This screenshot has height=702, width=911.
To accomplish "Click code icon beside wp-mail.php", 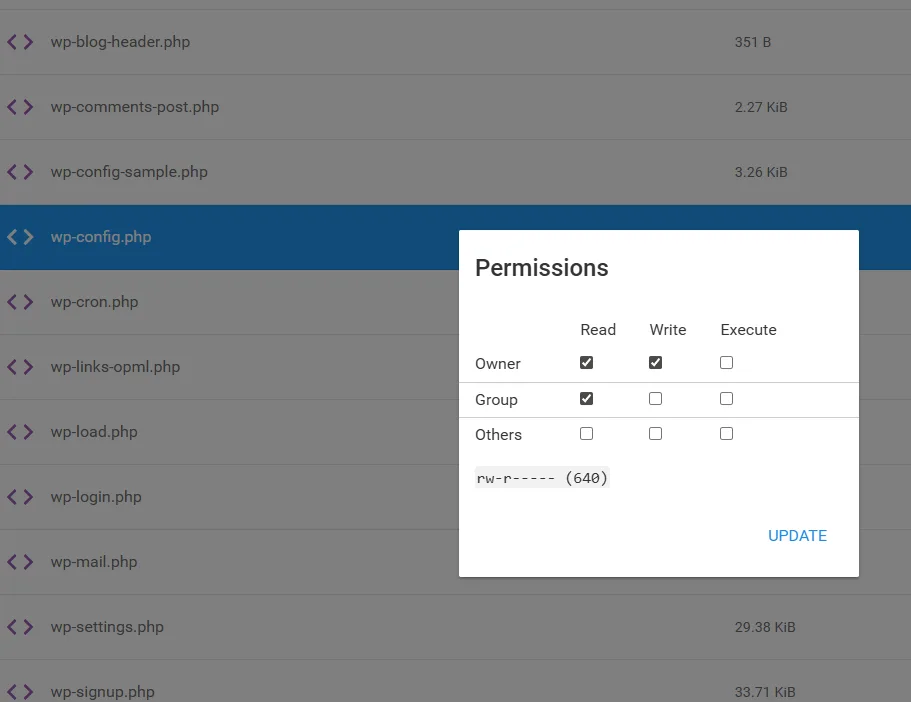I will (20, 563).
